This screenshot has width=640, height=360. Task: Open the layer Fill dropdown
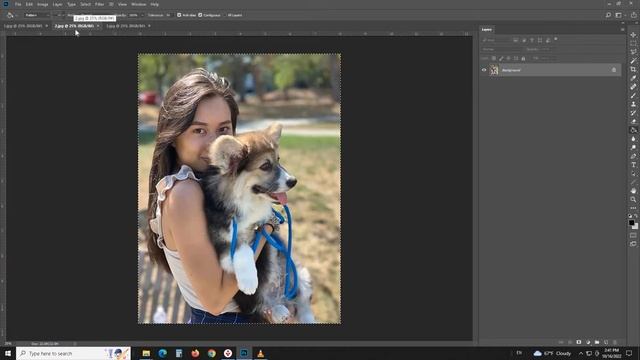tap(546, 58)
